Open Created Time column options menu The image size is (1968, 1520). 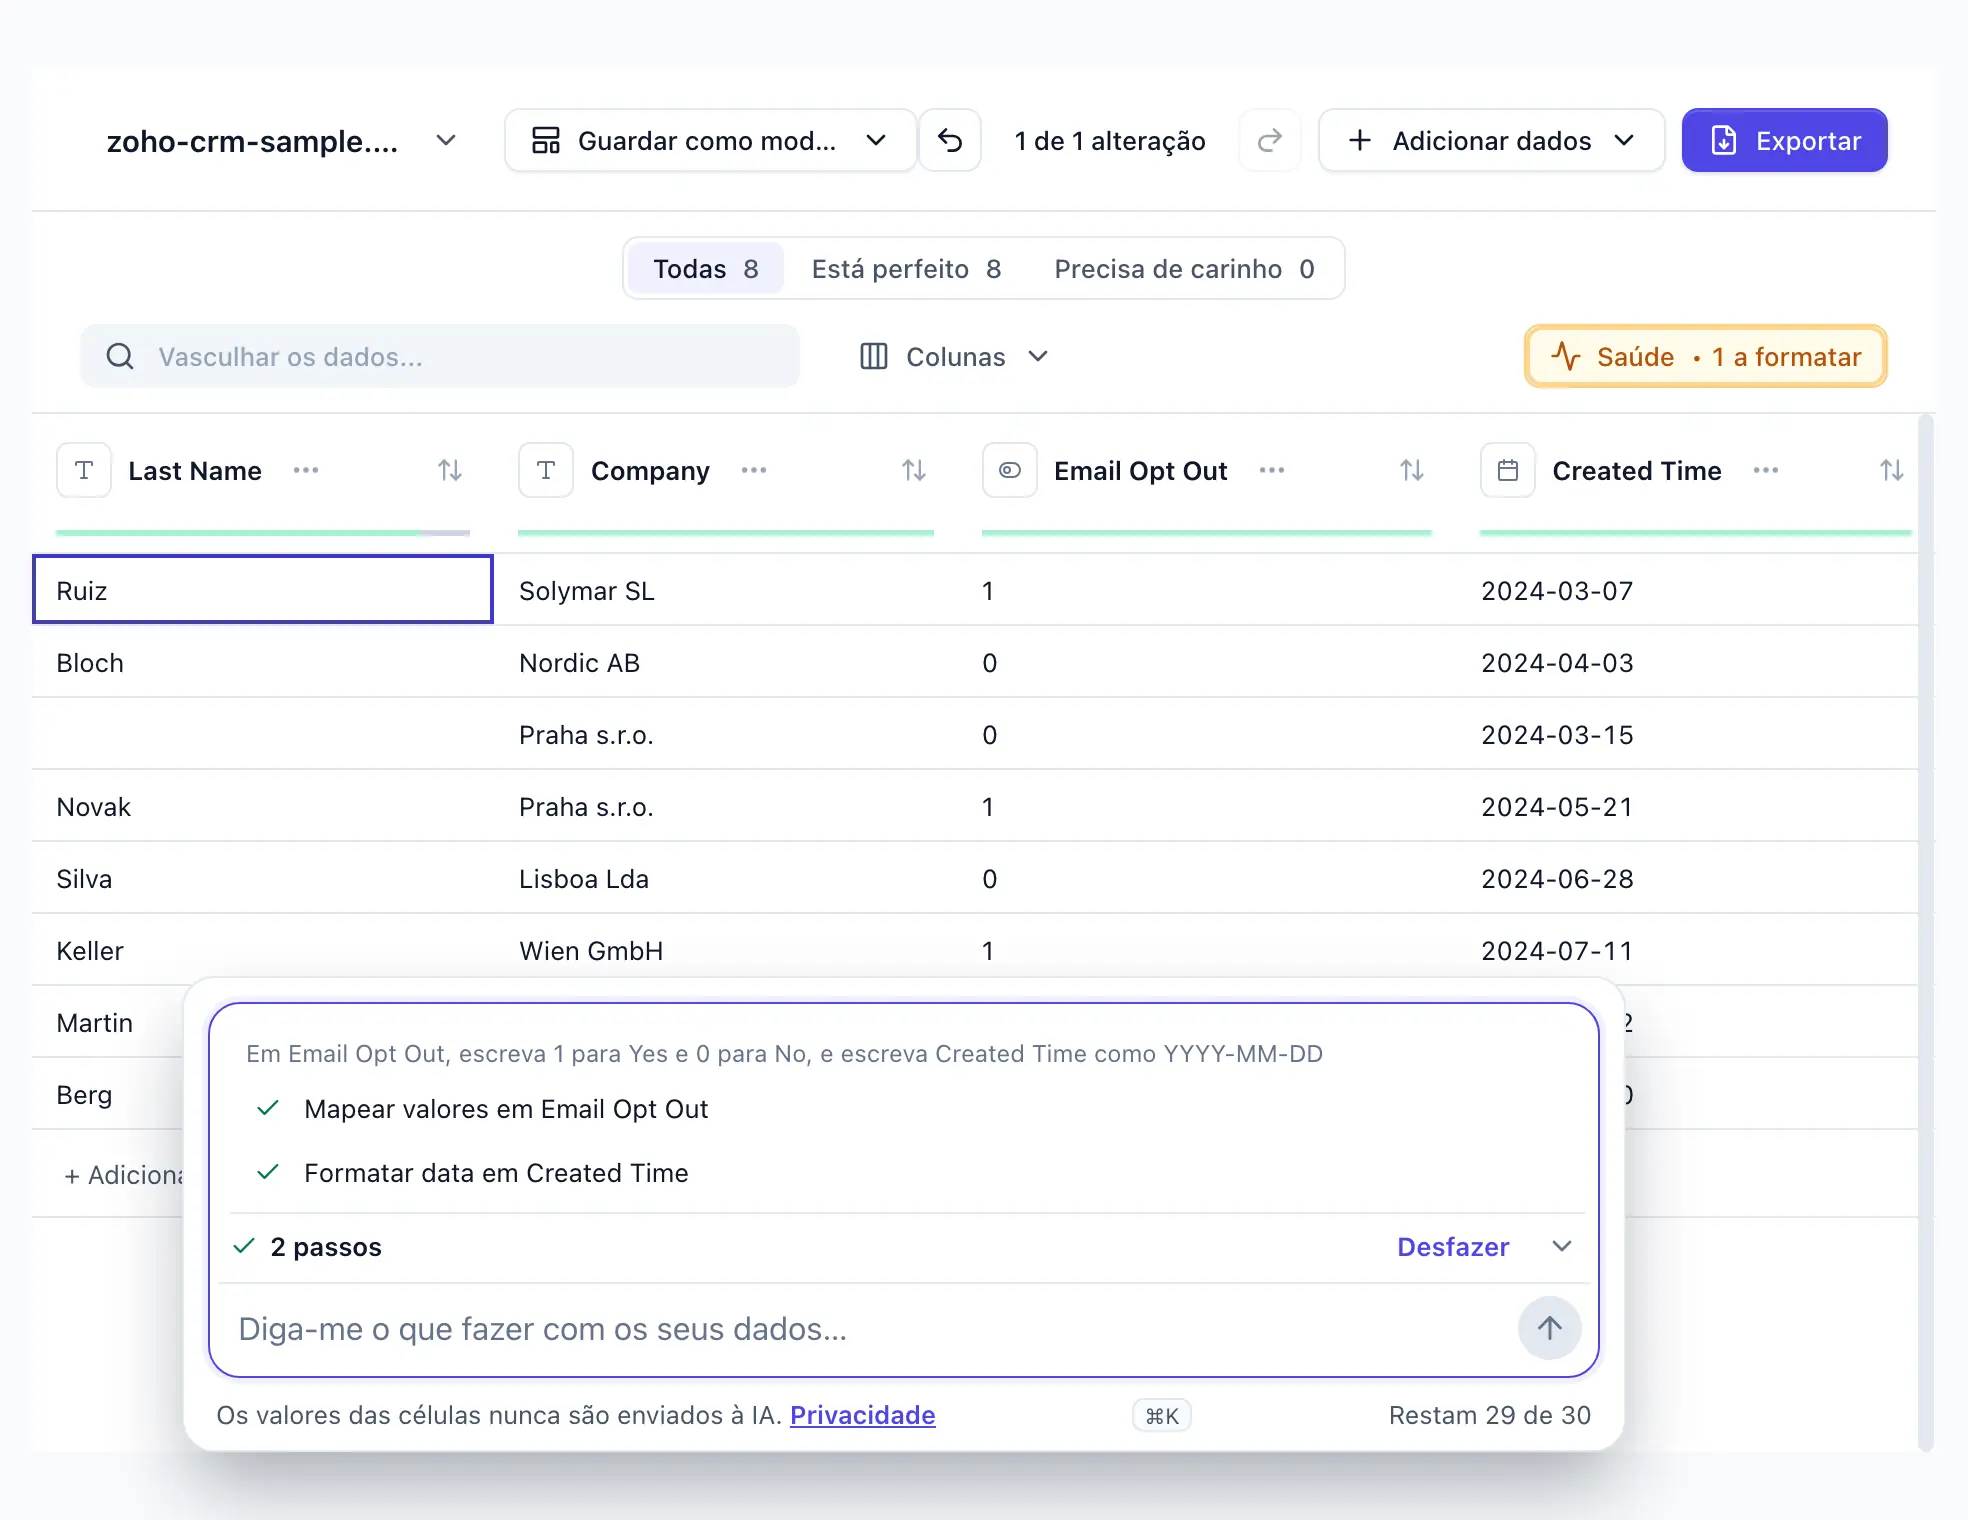[1766, 470]
